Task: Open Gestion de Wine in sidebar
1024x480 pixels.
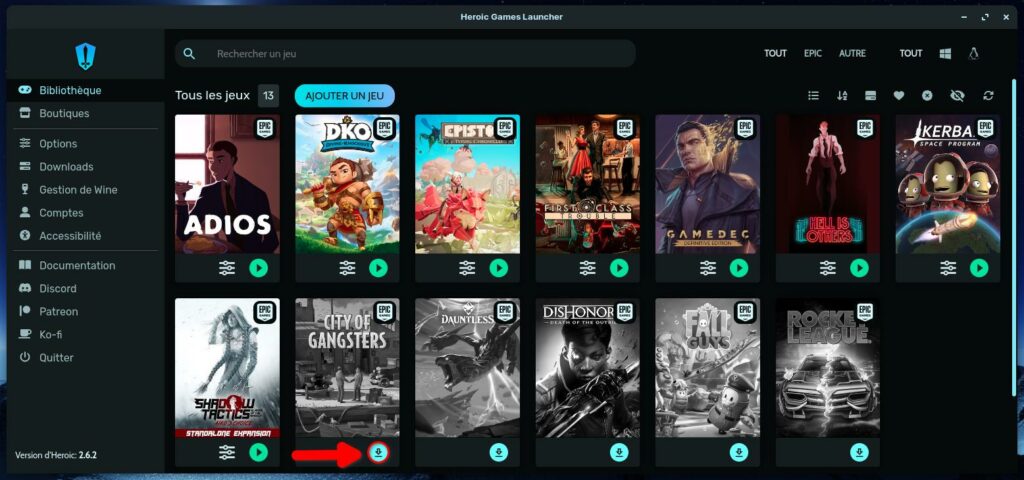Action: [x=85, y=190]
